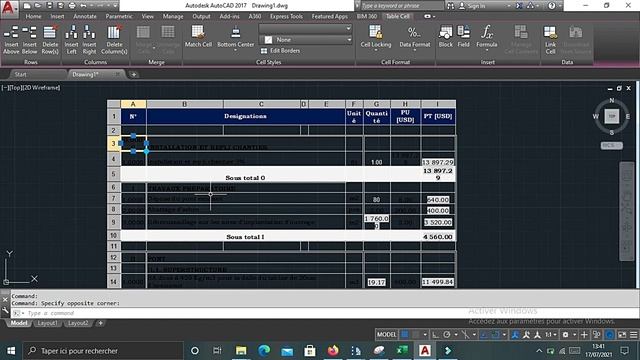
Task: Click the Save quick access icon
Action: pyautogui.click(x=49, y=6)
